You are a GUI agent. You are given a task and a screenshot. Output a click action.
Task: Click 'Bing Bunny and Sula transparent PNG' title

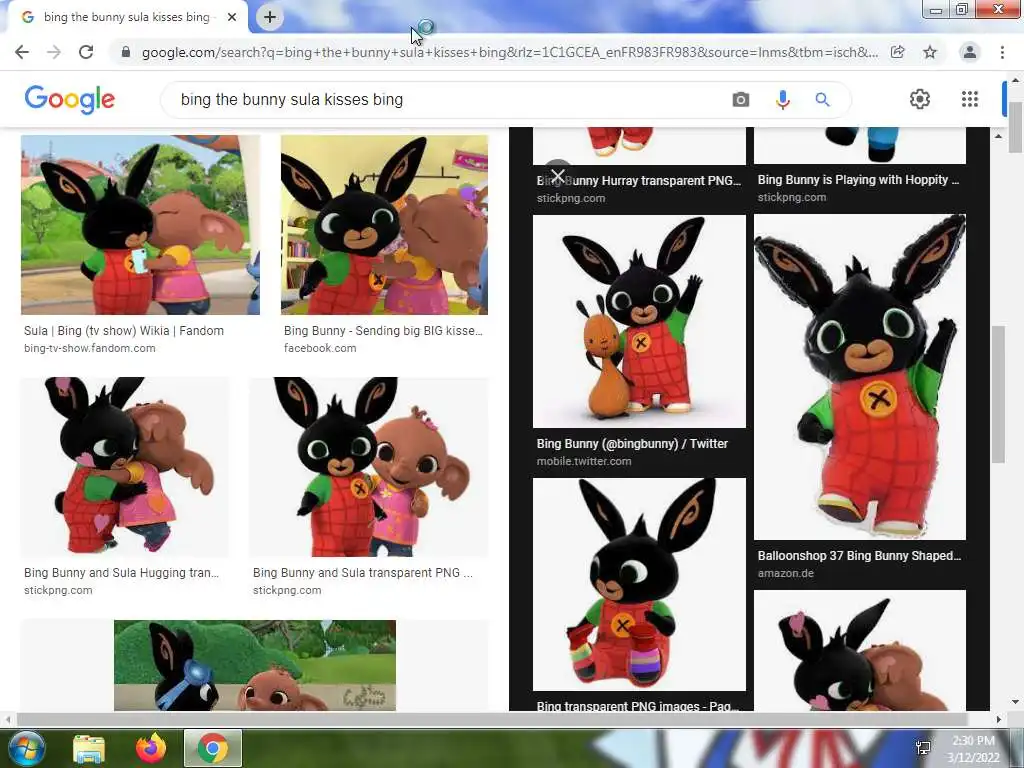(x=362, y=572)
